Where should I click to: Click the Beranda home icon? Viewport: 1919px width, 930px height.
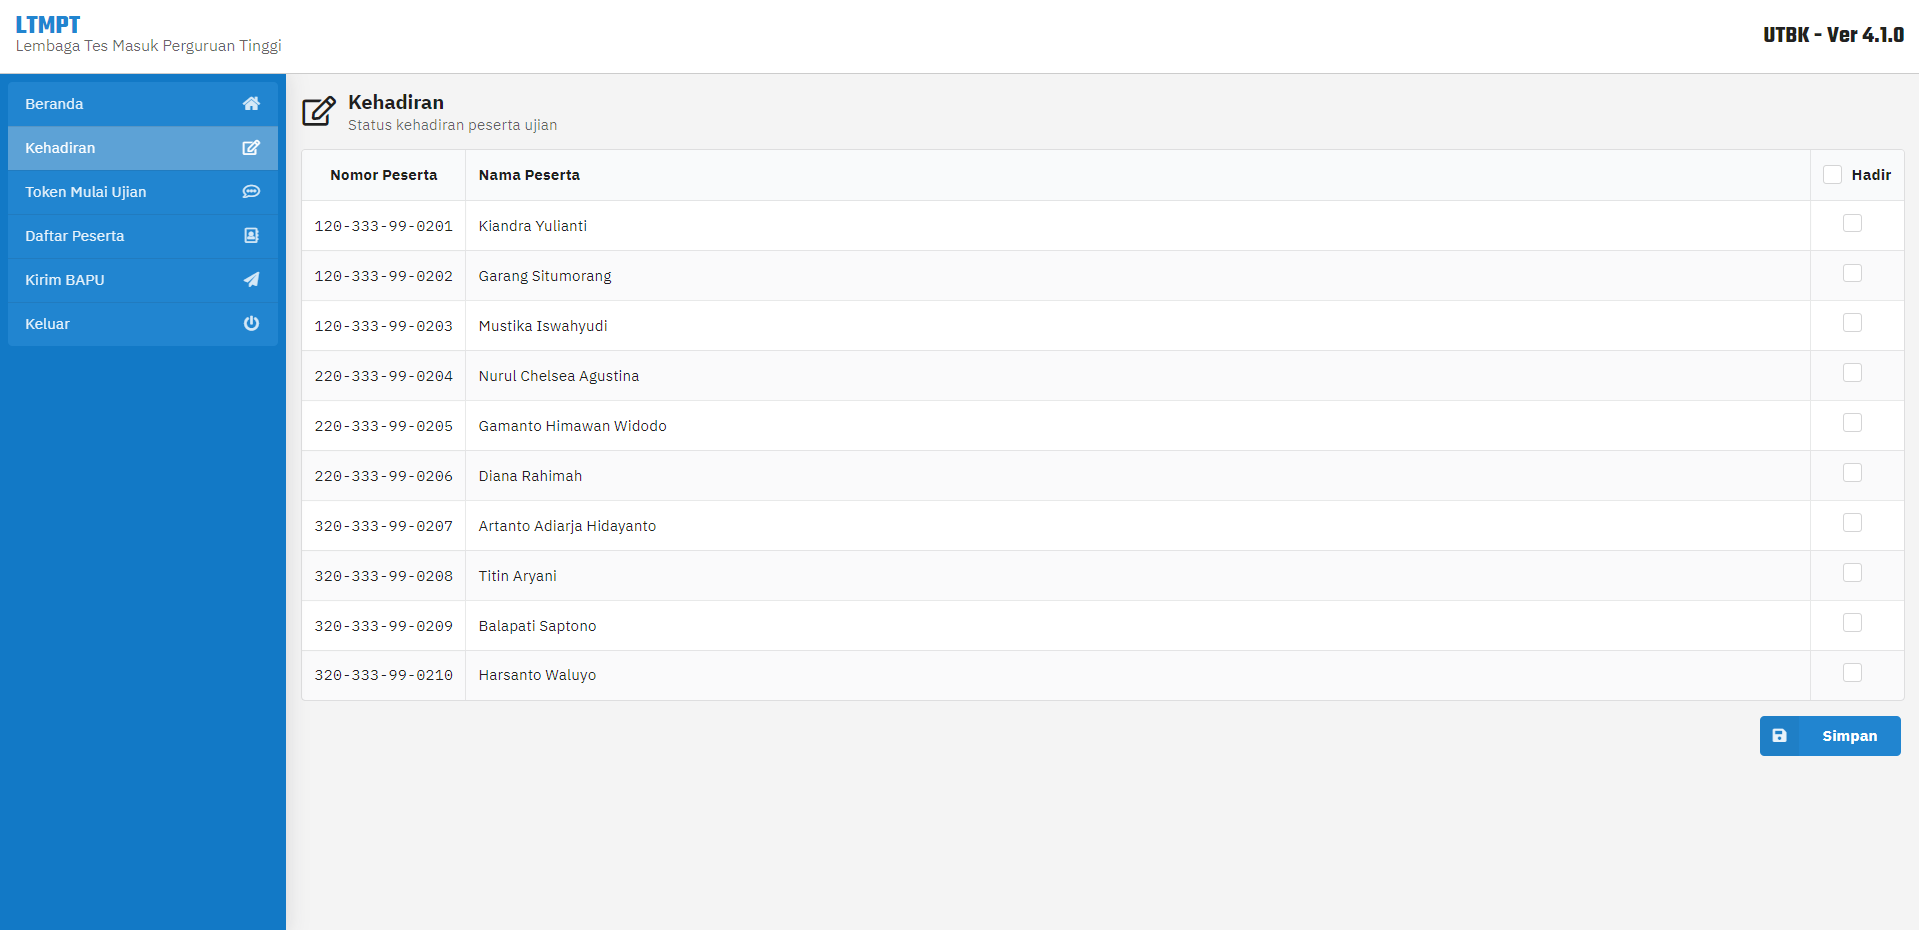click(251, 104)
